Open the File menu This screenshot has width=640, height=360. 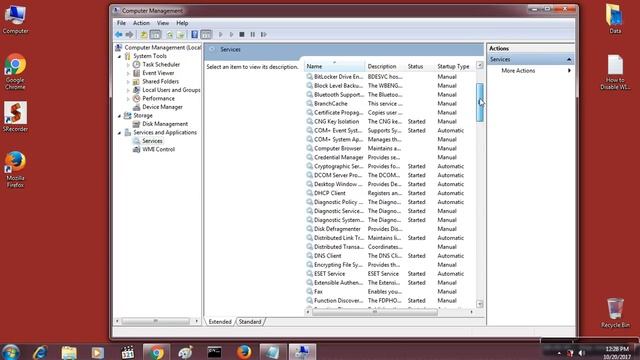click(121, 23)
